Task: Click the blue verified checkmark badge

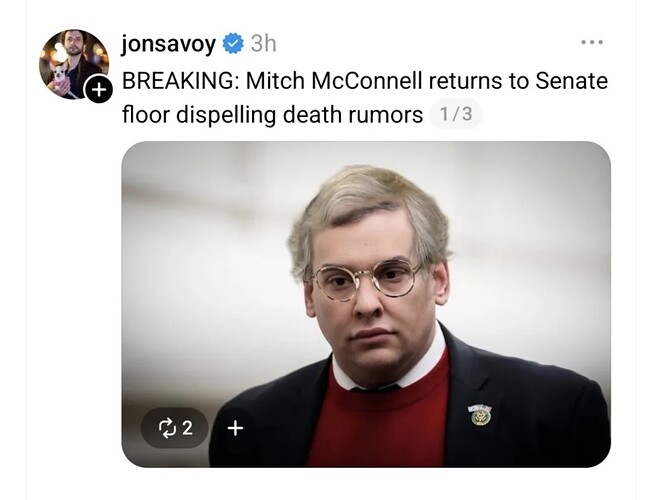Action: 233,43
